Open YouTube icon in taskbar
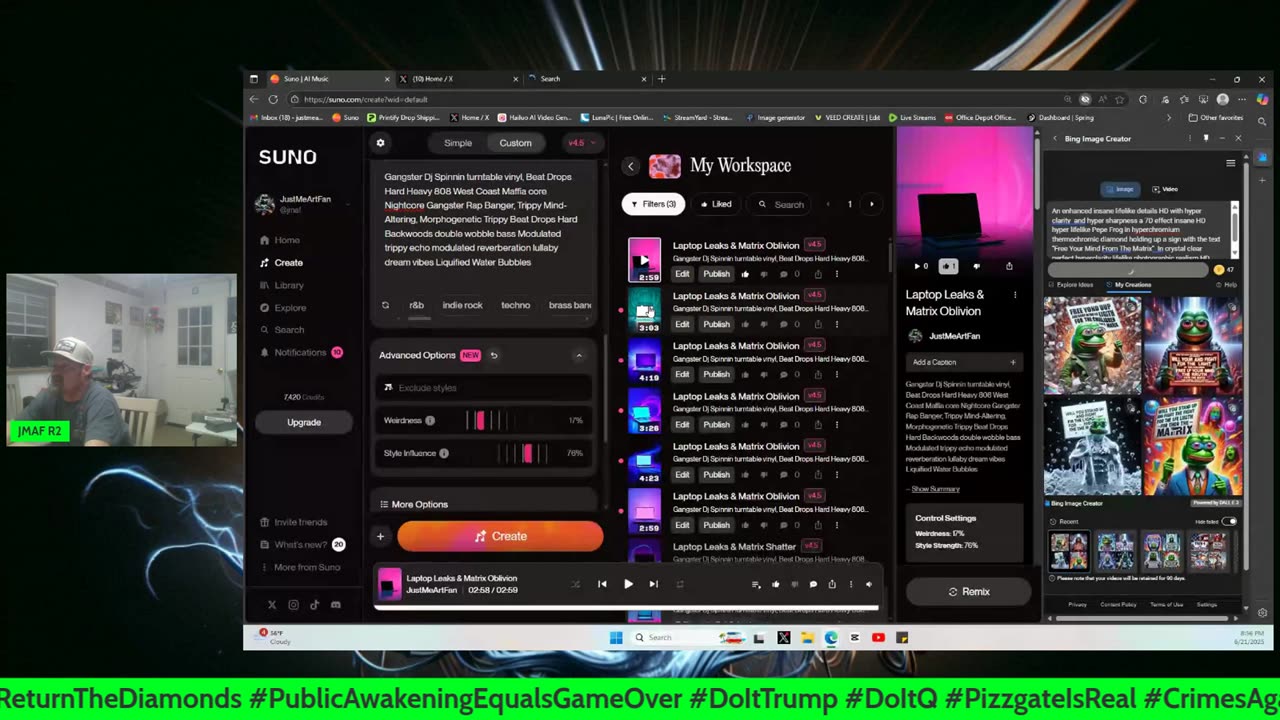The height and width of the screenshot is (720, 1280). pyautogui.click(x=878, y=637)
